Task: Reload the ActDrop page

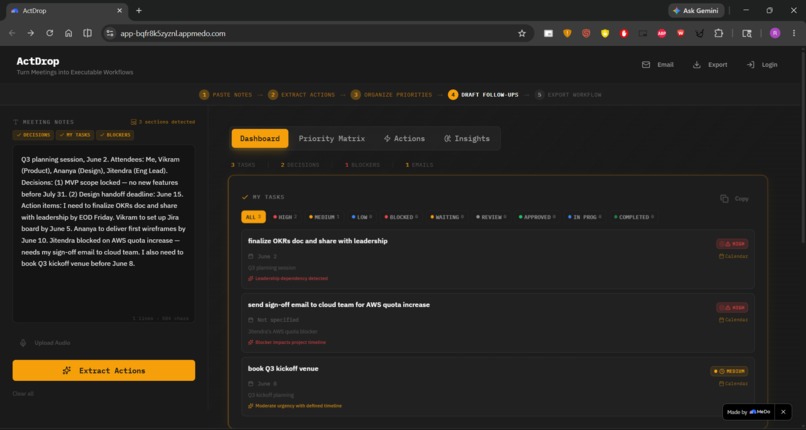Action: tap(49, 33)
